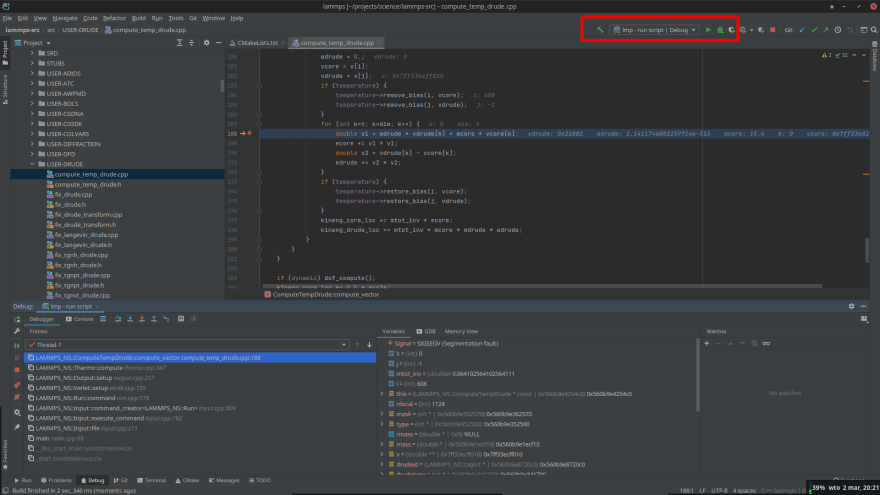Switch to GDB tab
Viewport: 880px width, 495px height.
click(425, 332)
